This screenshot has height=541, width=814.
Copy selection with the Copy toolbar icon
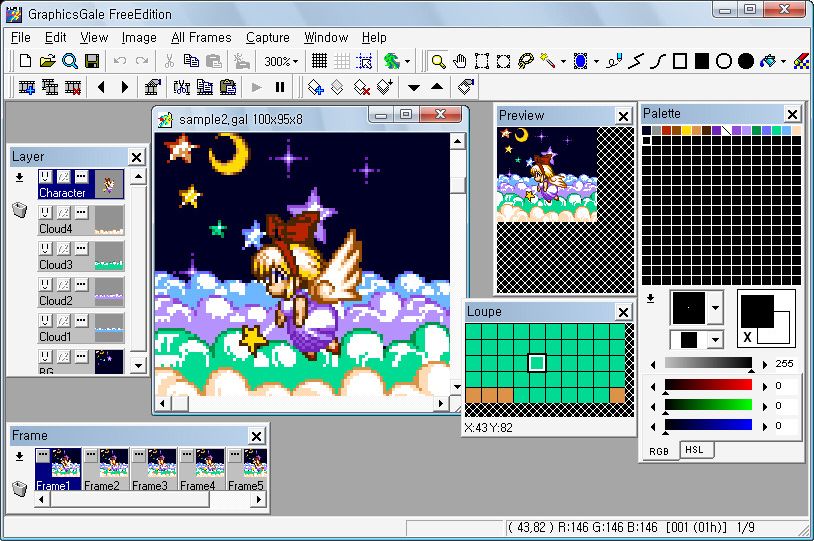click(x=191, y=61)
